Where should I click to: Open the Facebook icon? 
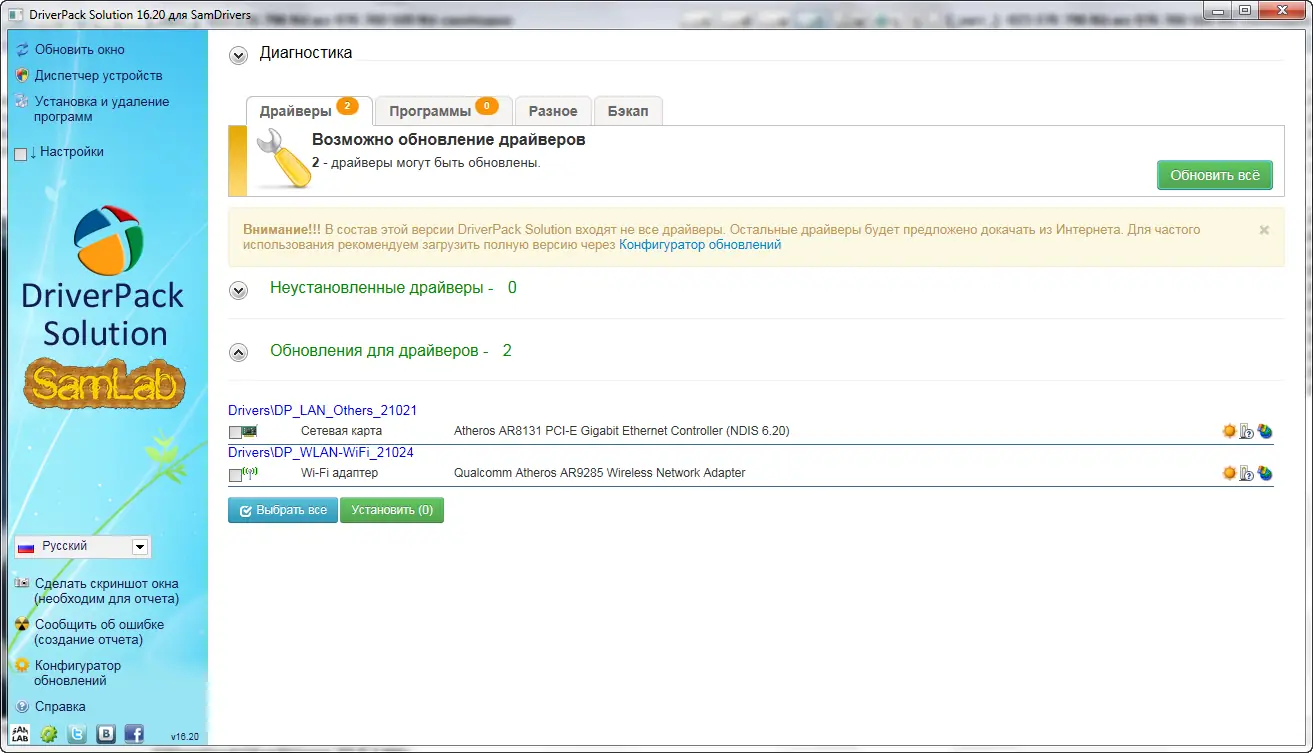[x=134, y=734]
